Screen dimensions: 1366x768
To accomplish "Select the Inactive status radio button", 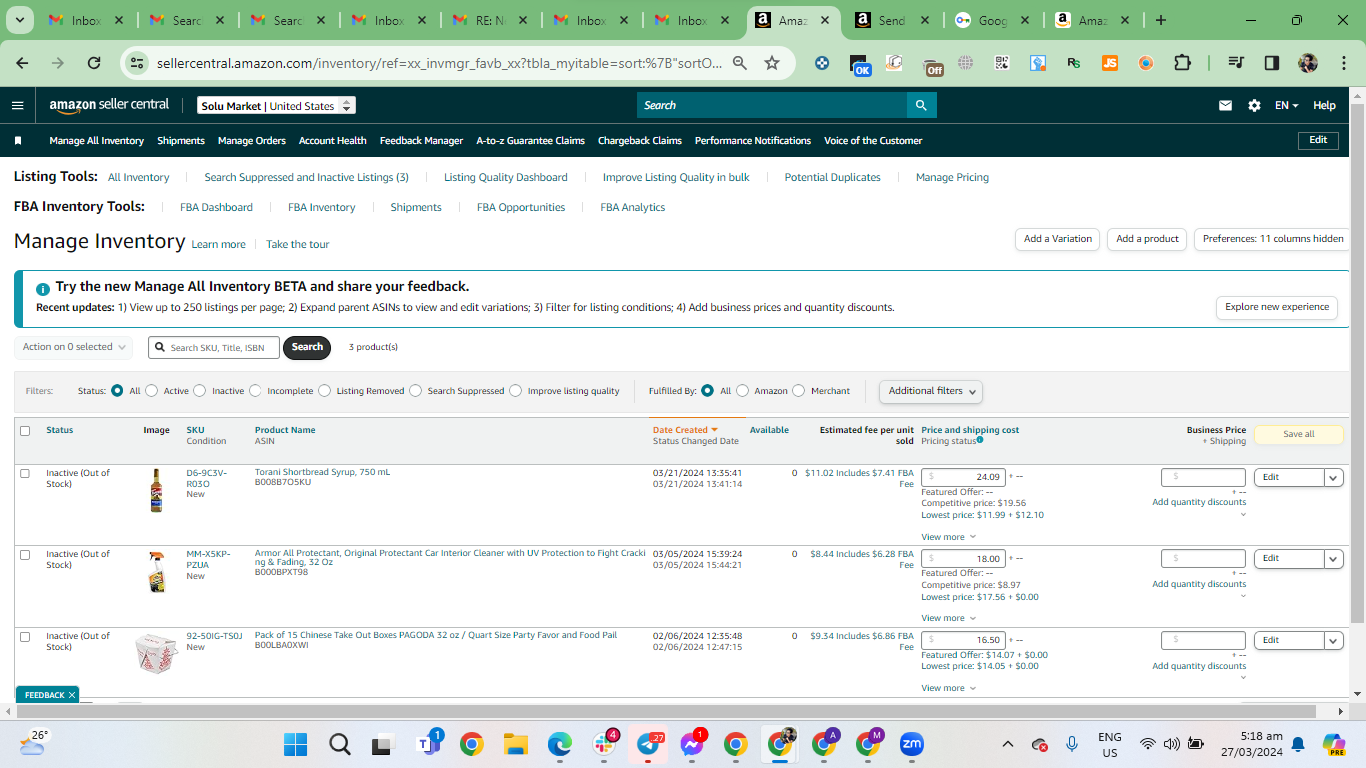I will (199, 391).
